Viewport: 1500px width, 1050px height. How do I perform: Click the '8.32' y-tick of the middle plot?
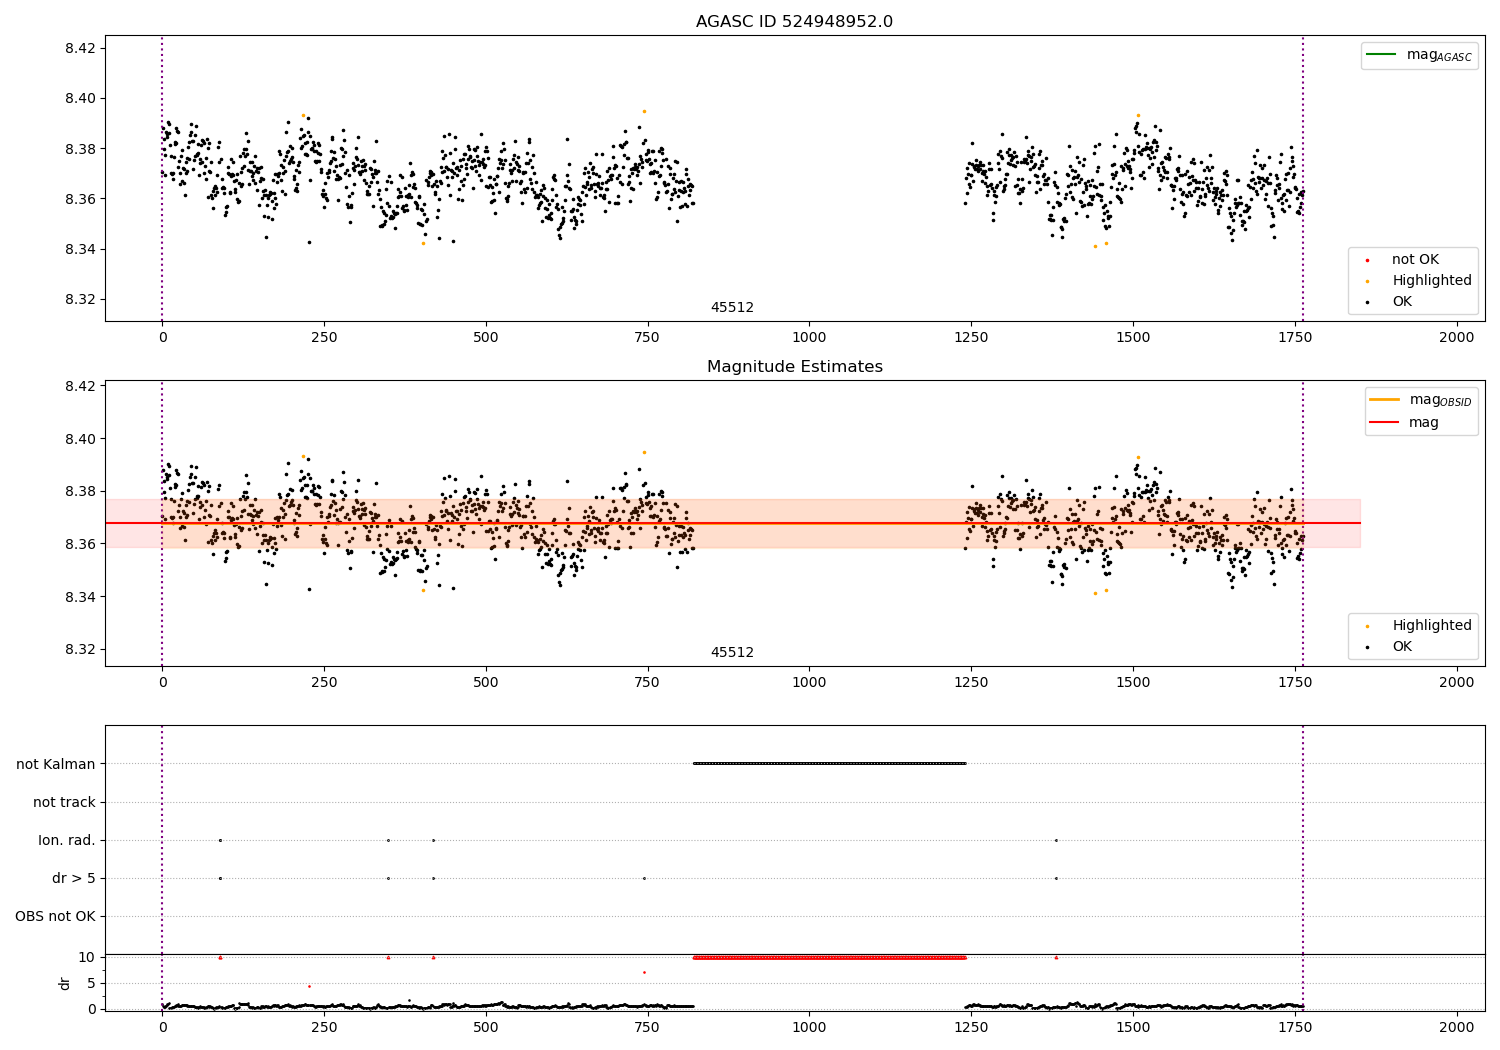pos(82,650)
